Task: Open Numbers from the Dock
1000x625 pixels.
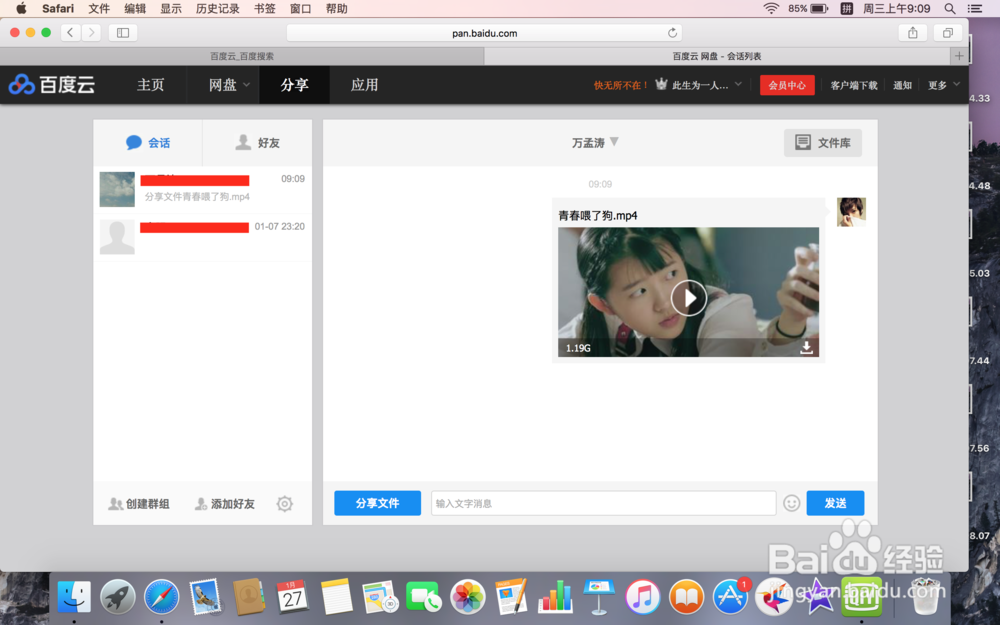Action: (x=555, y=597)
